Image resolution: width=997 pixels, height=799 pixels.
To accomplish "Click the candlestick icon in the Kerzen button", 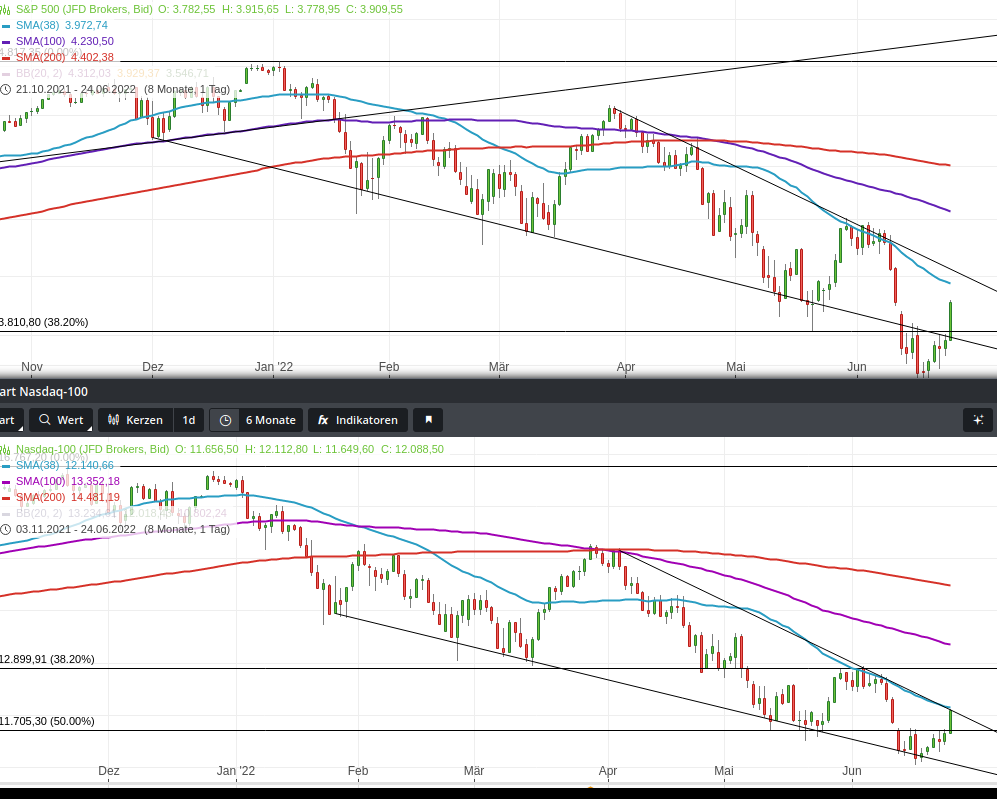I will [113, 420].
